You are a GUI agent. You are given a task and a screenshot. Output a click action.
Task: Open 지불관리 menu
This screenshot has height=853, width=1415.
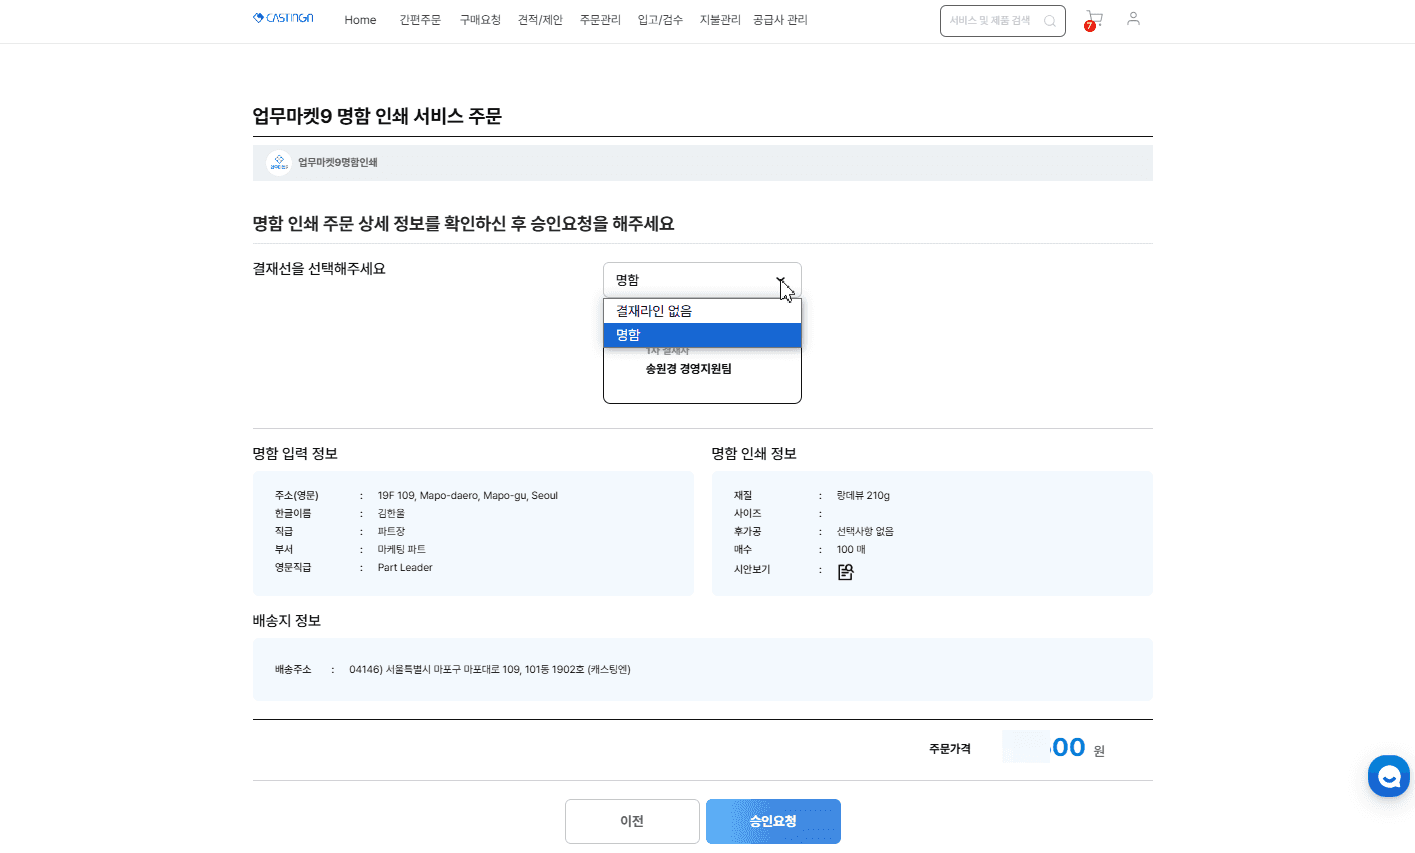point(720,20)
